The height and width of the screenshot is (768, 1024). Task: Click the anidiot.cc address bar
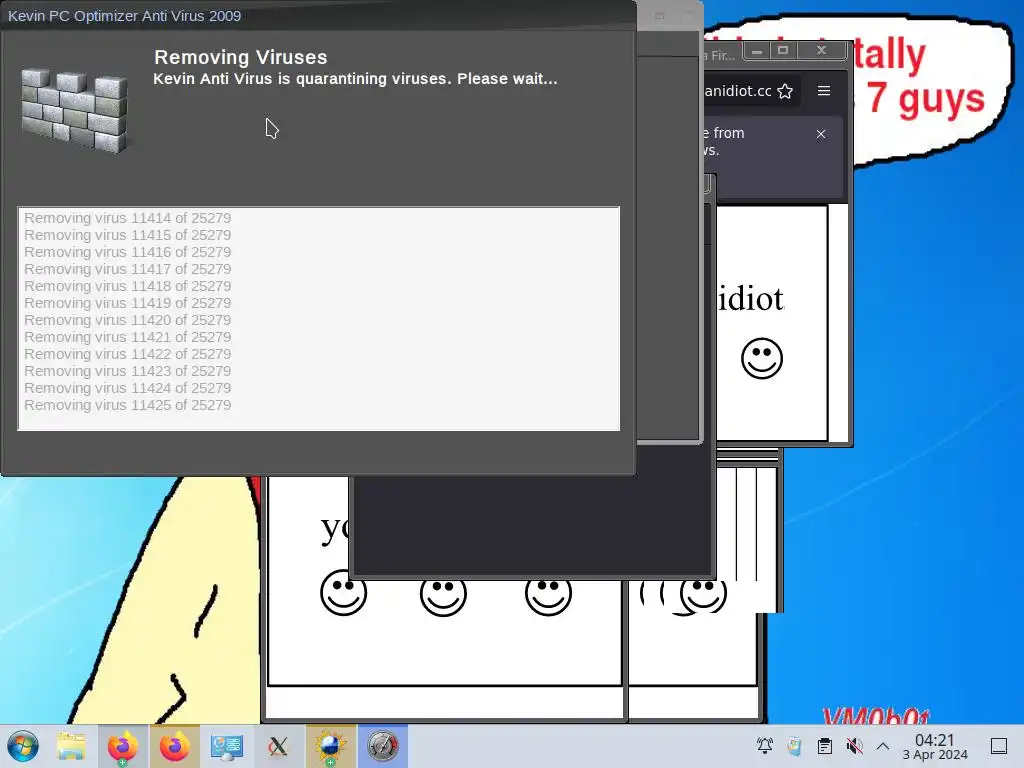point(738,91)
